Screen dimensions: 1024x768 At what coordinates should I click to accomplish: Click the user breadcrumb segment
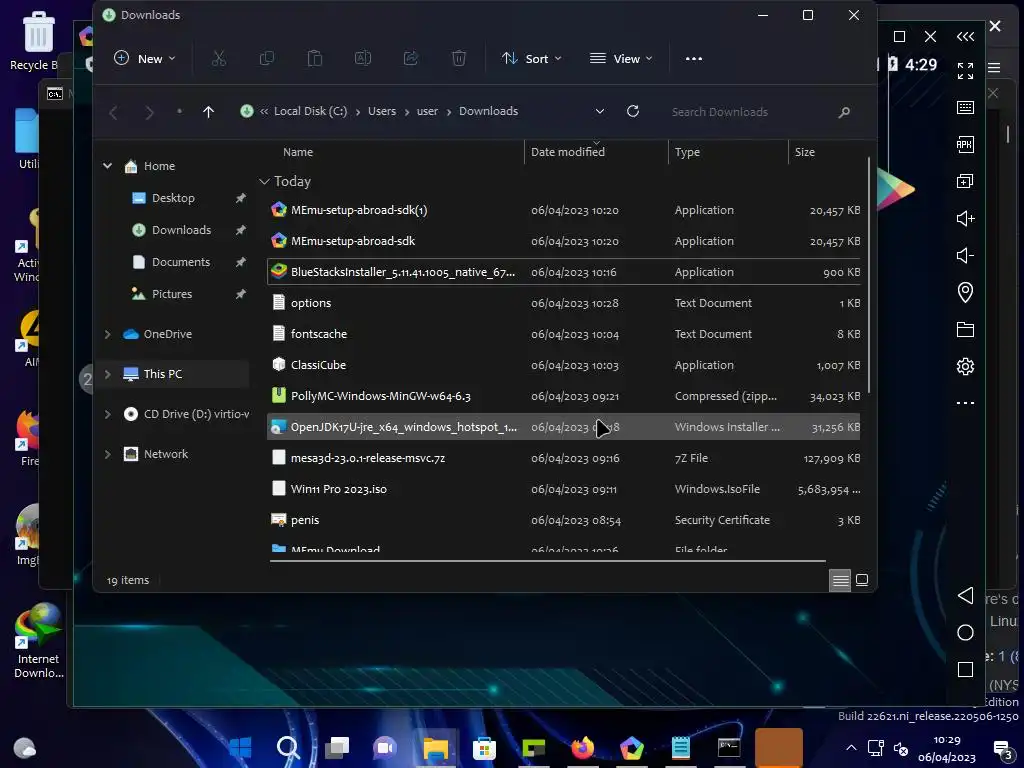coord(427,111)
